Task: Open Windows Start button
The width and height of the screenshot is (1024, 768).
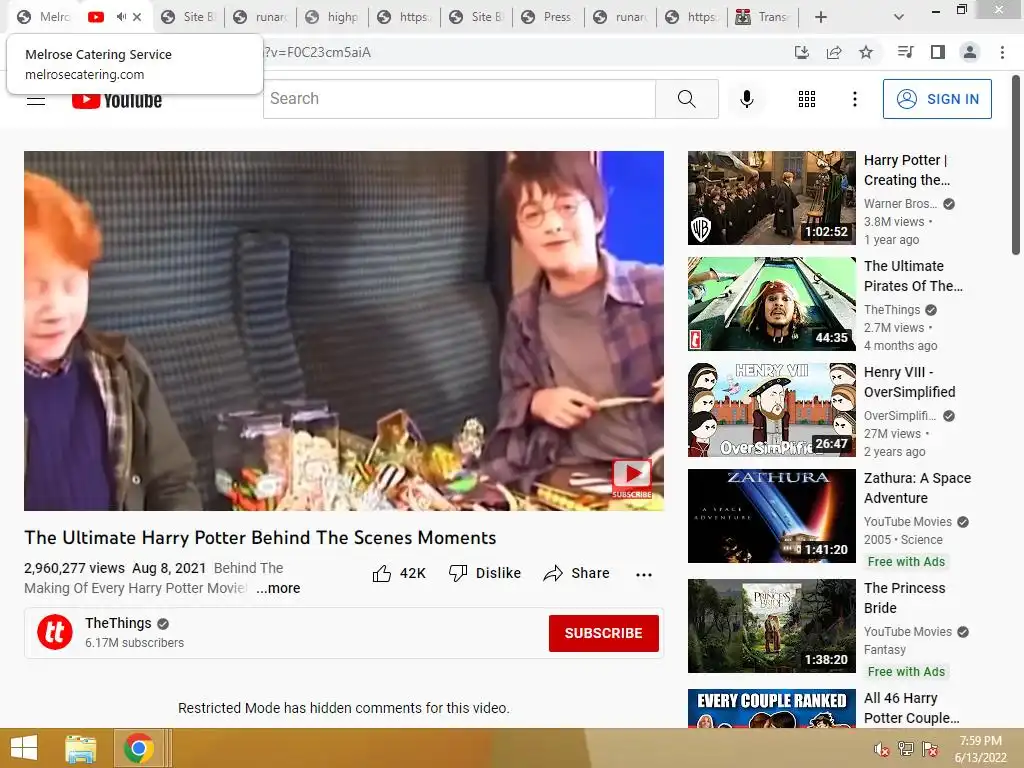Action: [24, 748]
